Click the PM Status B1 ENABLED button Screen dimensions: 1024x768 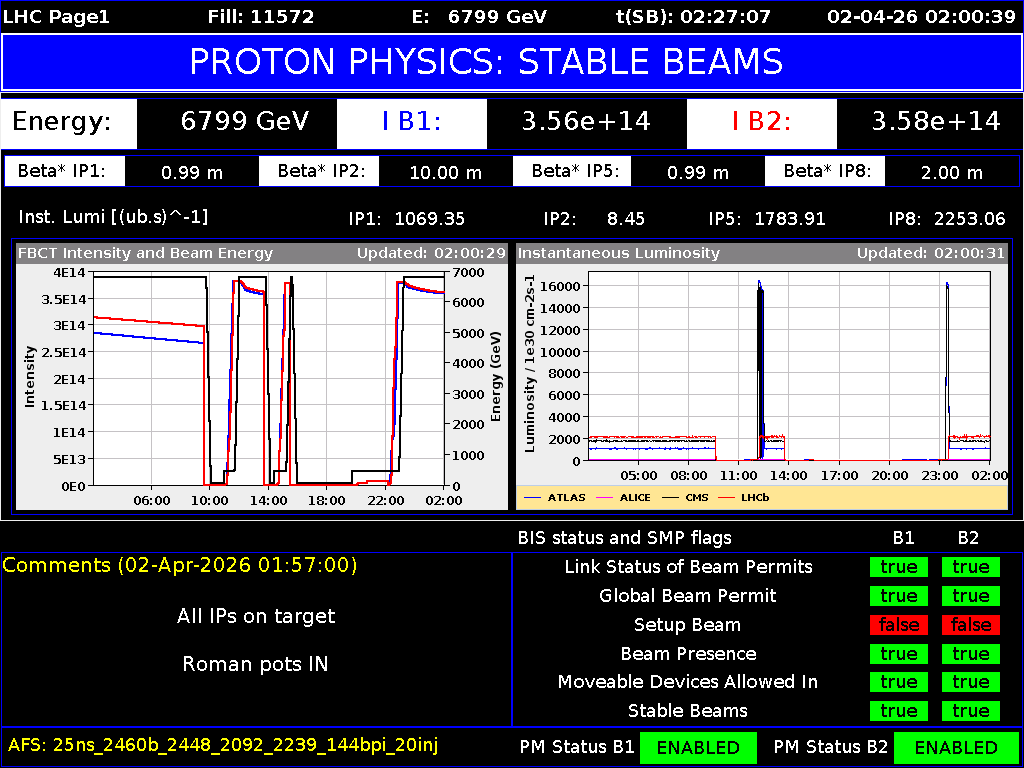[698, 747]
